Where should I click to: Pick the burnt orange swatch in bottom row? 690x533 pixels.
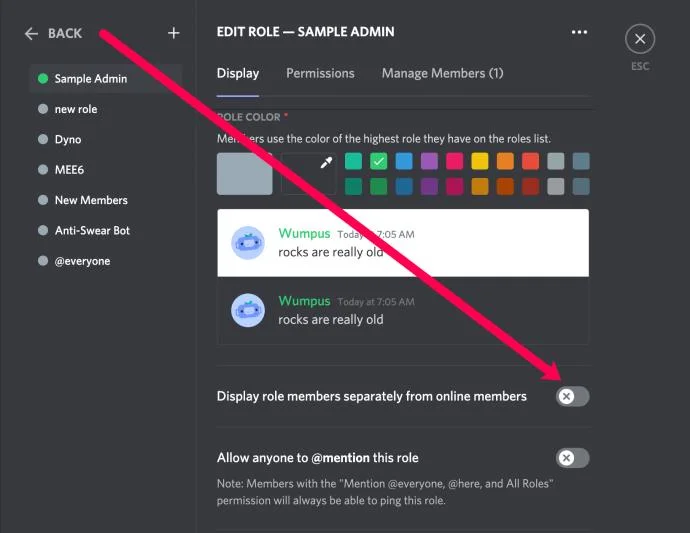505,186
